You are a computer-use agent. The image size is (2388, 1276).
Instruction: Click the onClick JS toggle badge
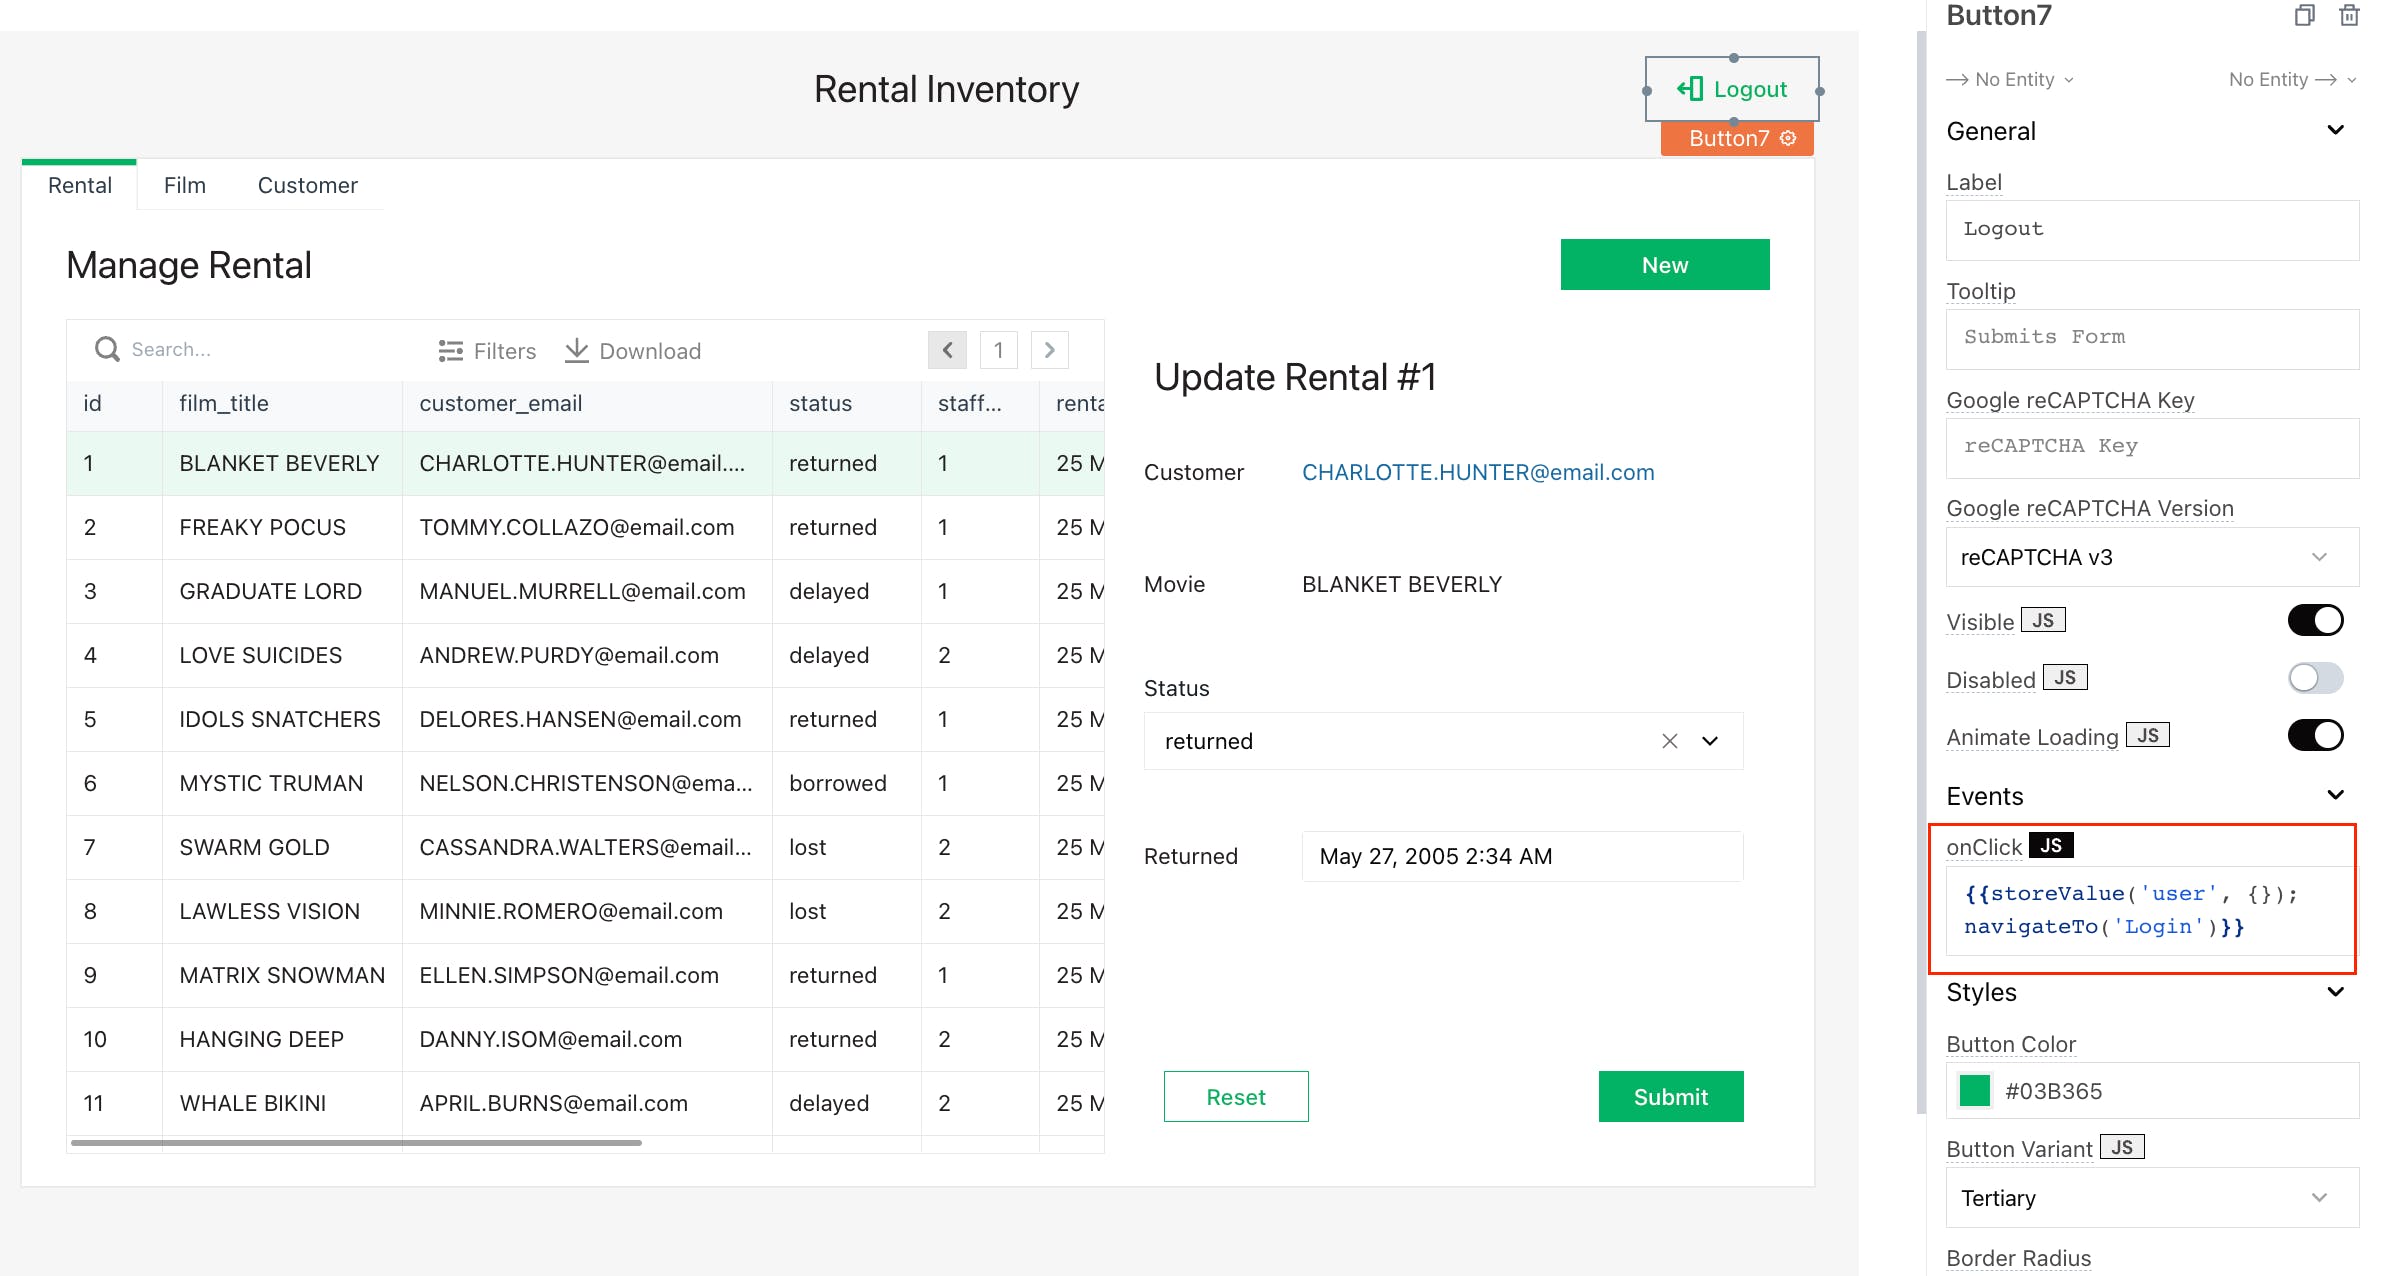coord(2051,846)
